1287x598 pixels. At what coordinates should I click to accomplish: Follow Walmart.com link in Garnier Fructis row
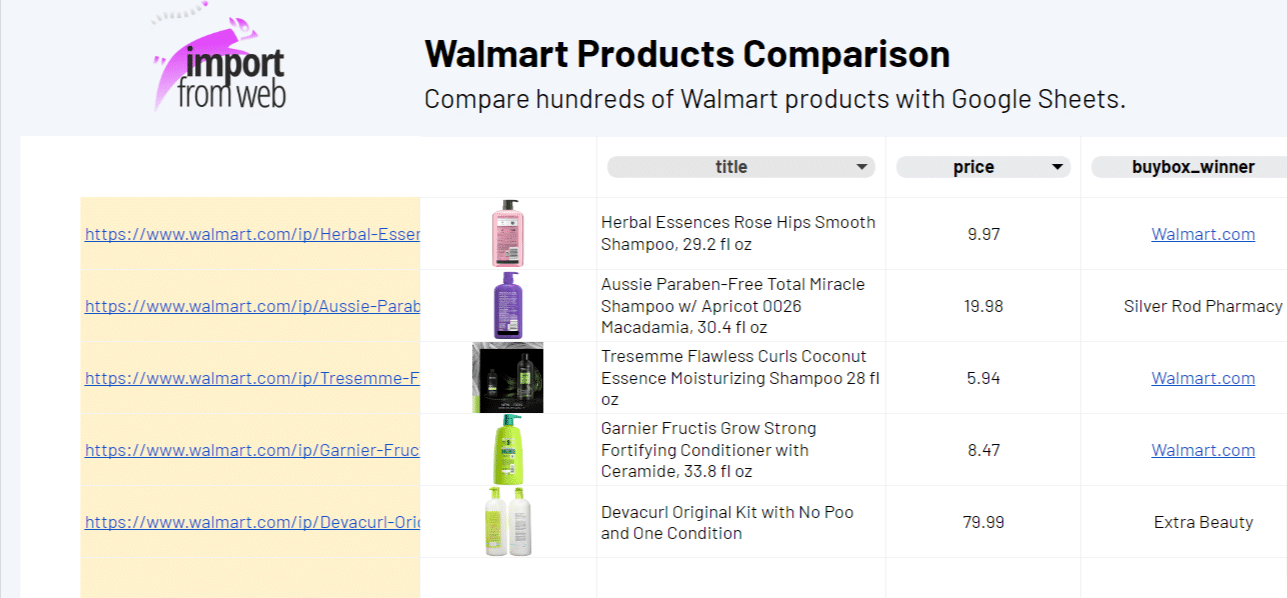[x=1203, y=451]
